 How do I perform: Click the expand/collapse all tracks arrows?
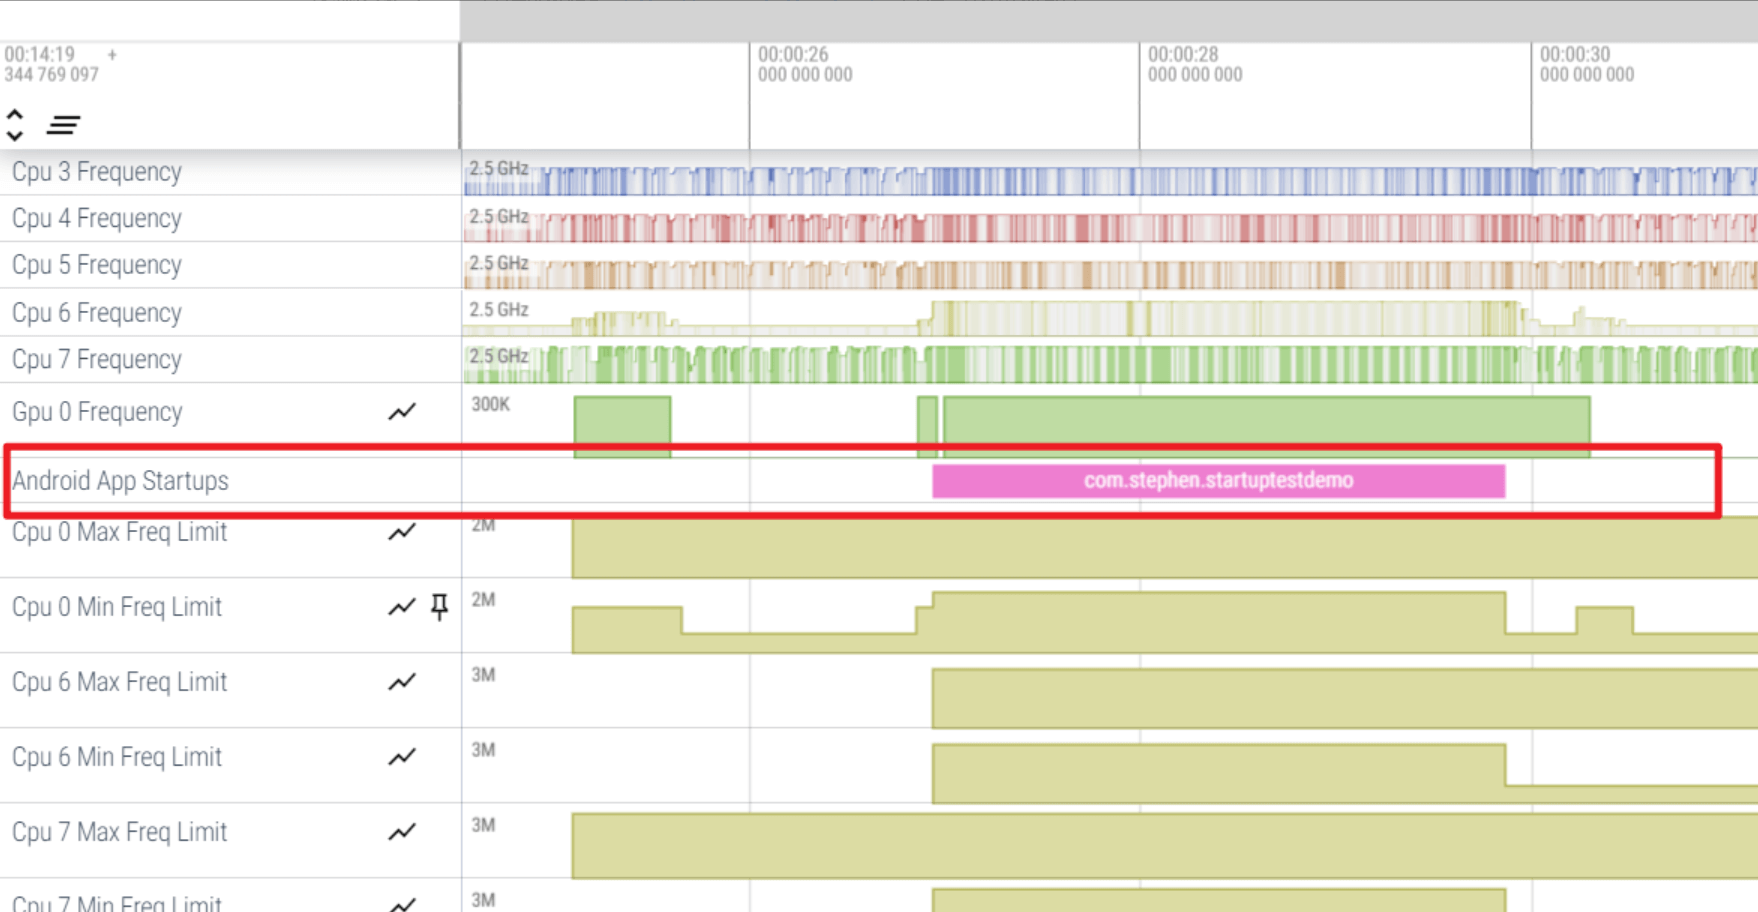[15, 125]
